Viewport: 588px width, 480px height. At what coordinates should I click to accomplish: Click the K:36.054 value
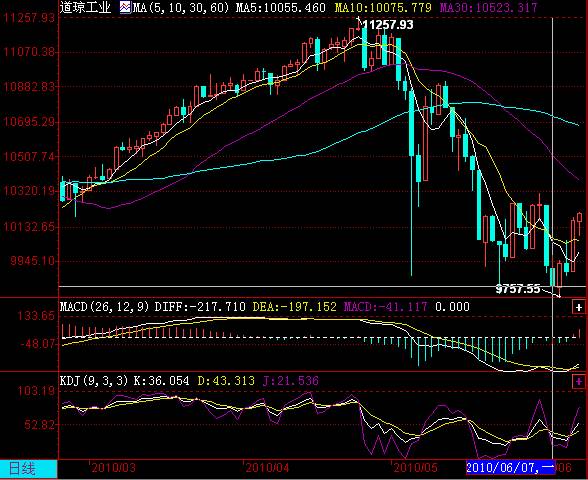[161, 381]
